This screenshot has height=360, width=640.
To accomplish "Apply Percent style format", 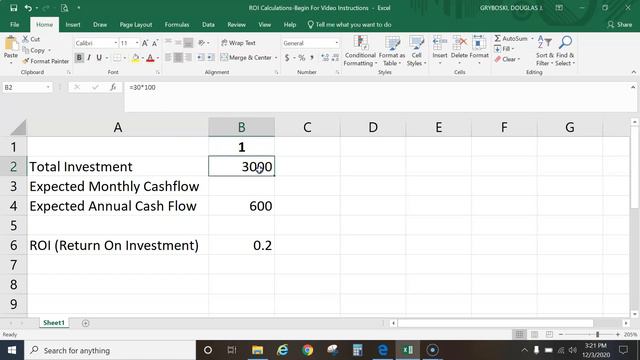I will [302, 58].
